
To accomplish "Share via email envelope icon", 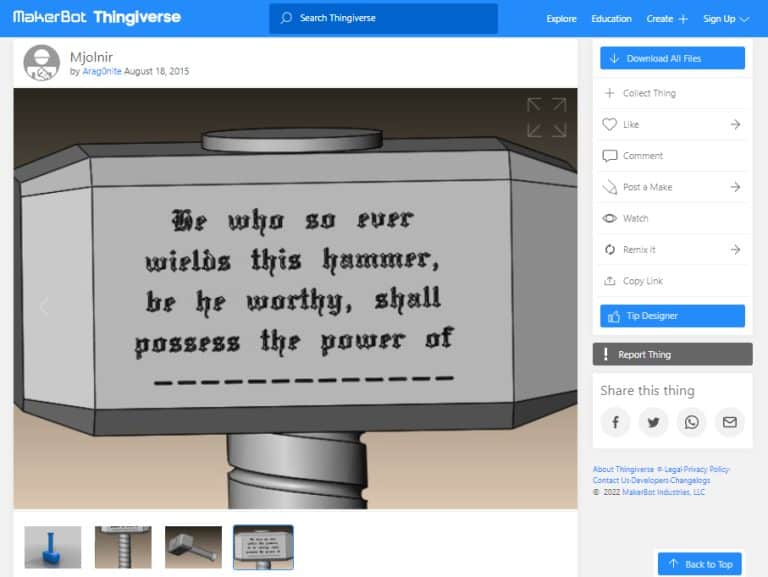I will tap(730, 422).
